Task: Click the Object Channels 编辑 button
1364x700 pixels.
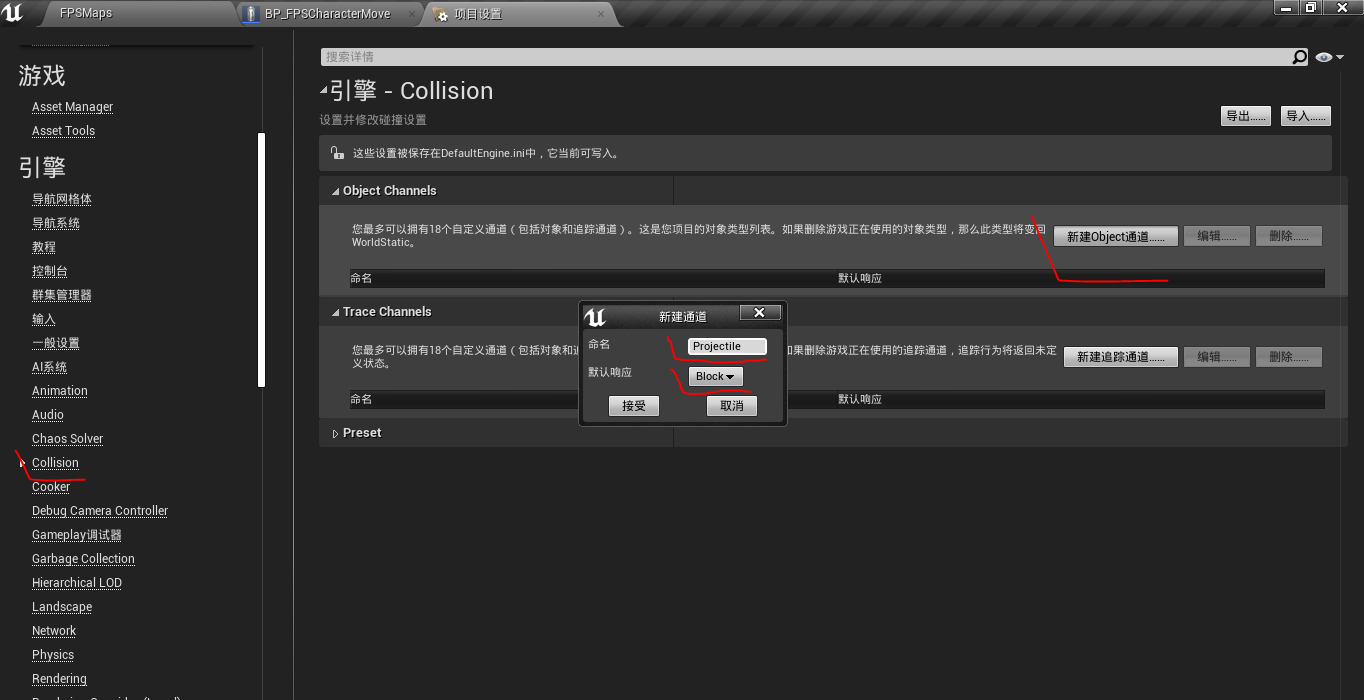Action: [x=1216, y=236]
